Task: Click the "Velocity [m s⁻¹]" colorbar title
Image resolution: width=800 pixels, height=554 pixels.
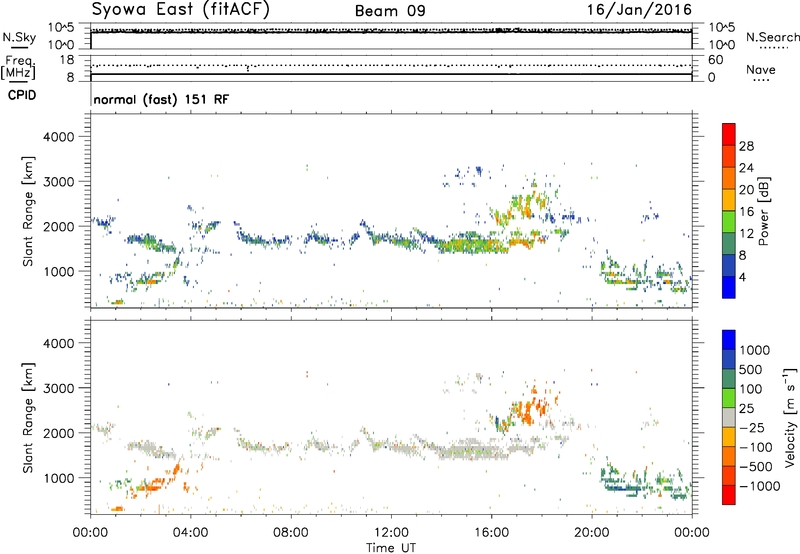Action: (x=790, y=417)
